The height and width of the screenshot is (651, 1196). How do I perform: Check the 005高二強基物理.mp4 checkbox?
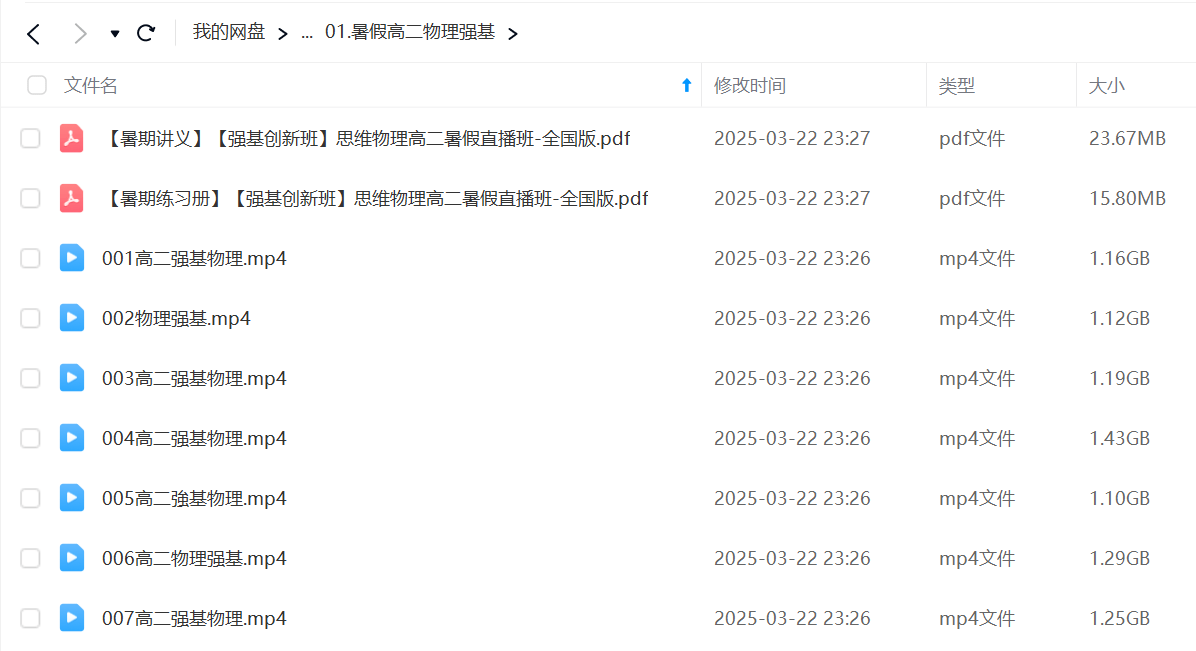31,498
